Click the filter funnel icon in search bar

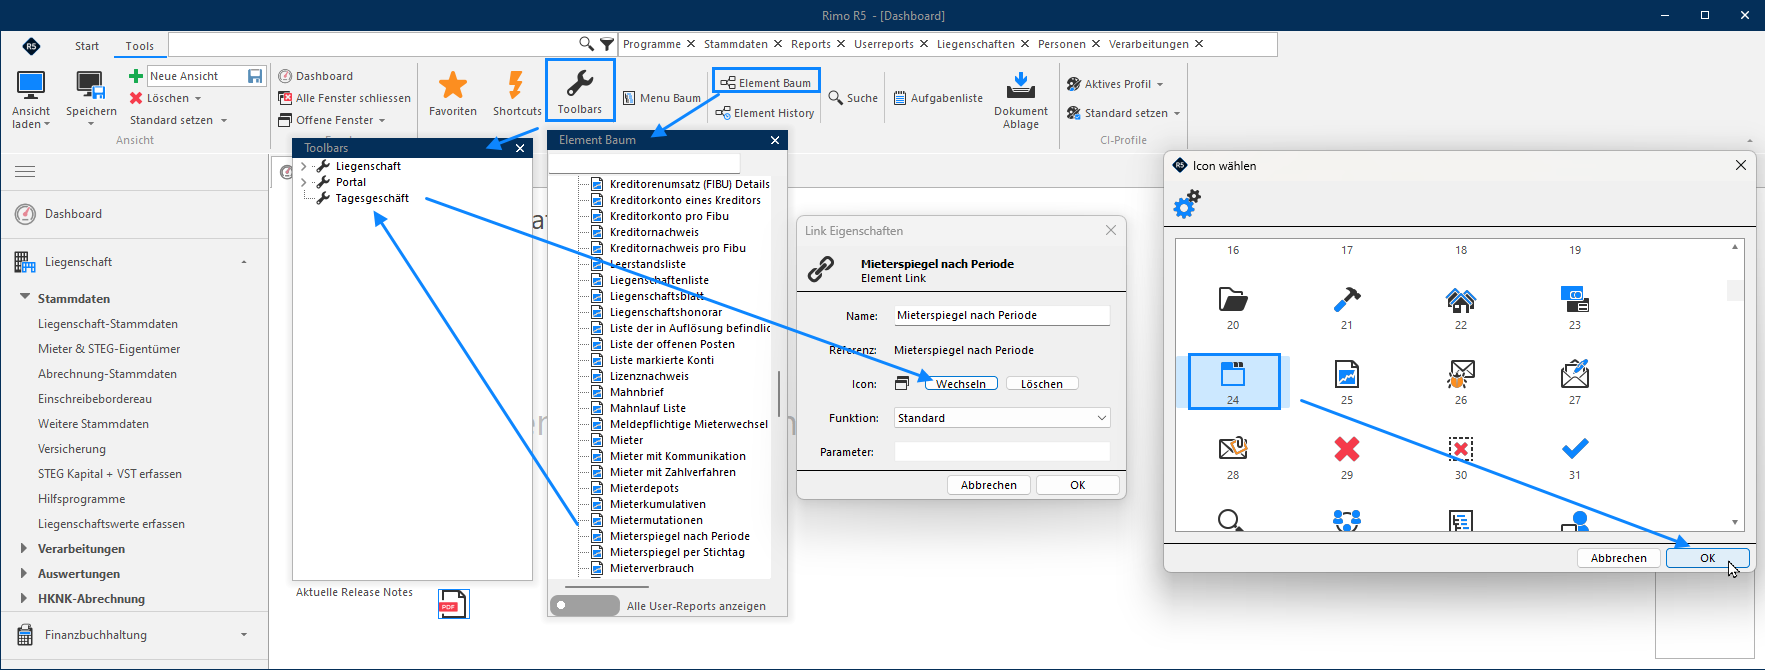pyautogui.click(x=607, y=44)
